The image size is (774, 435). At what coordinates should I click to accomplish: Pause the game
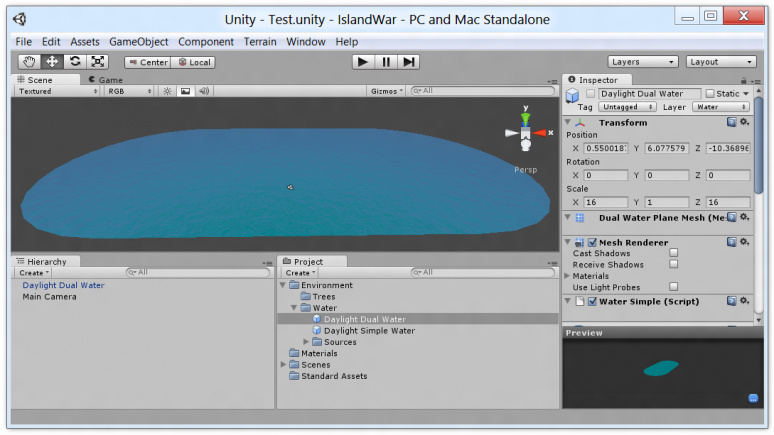point(386,62)
